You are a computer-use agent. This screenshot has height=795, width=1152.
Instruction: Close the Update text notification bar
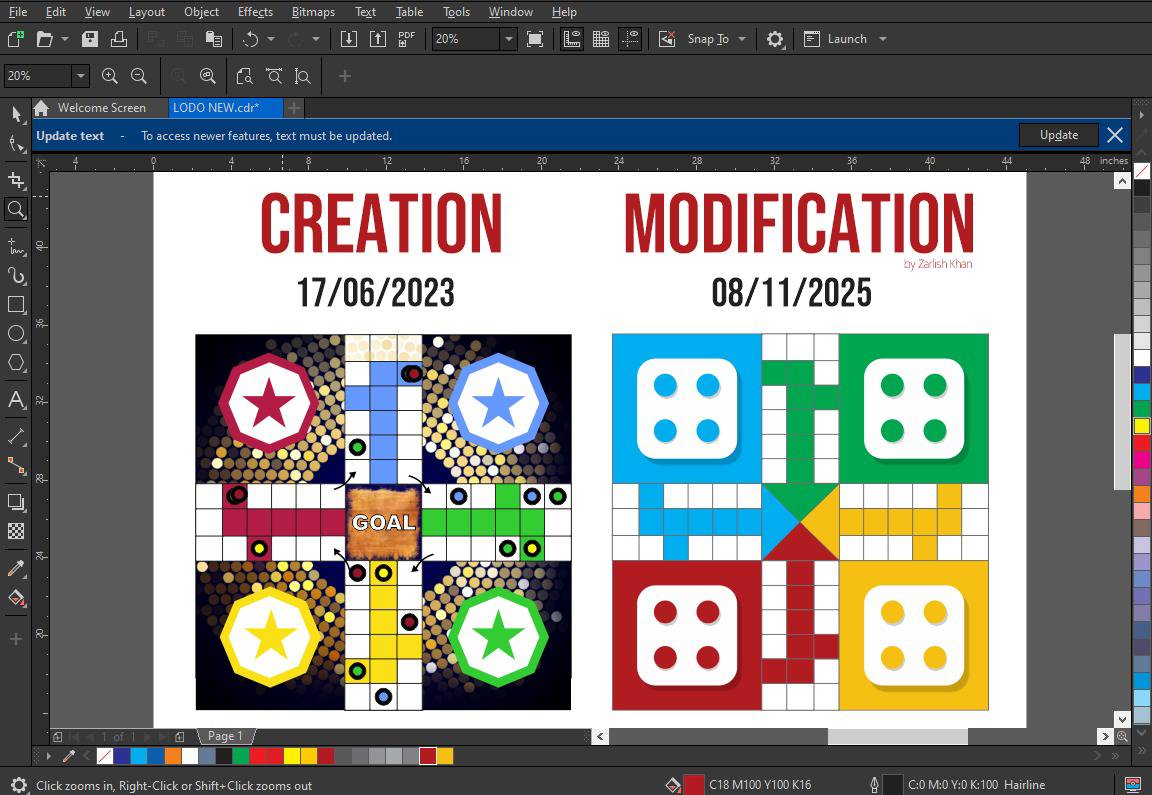click(1115, 135)
